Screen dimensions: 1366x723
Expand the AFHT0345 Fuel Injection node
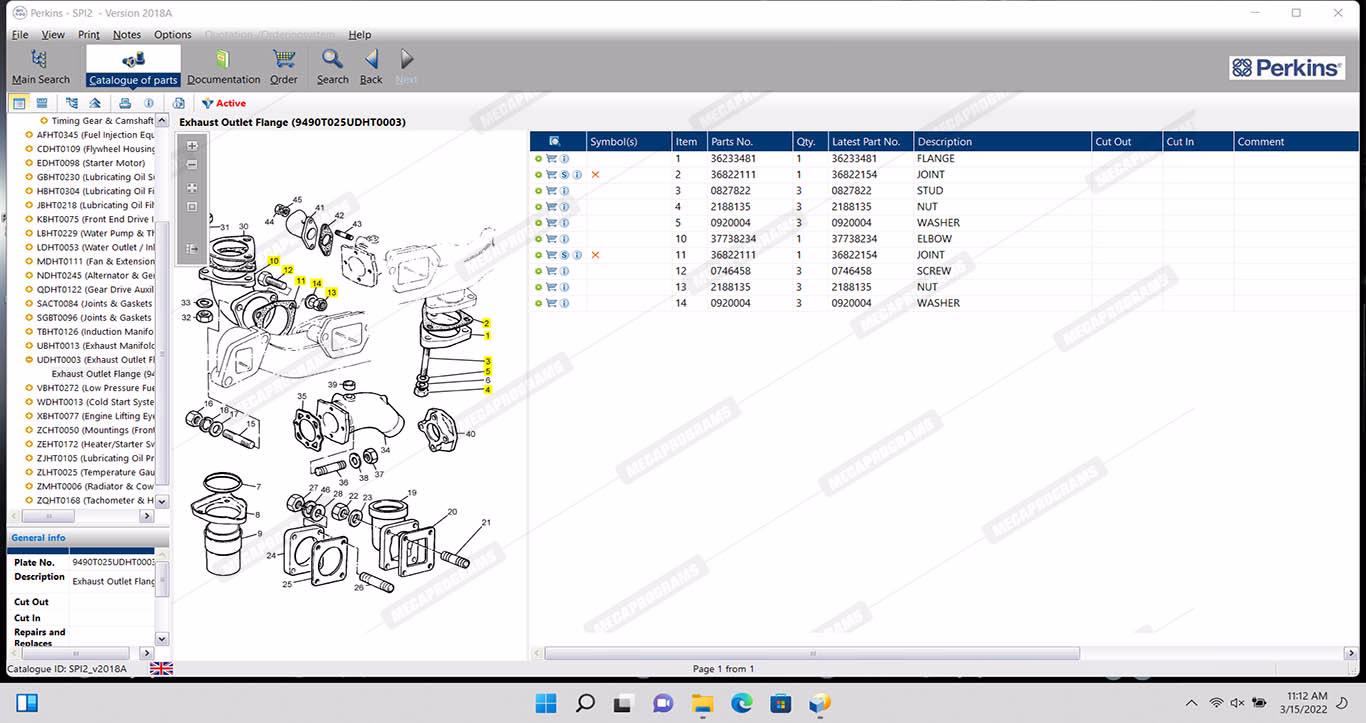[29, 135]
